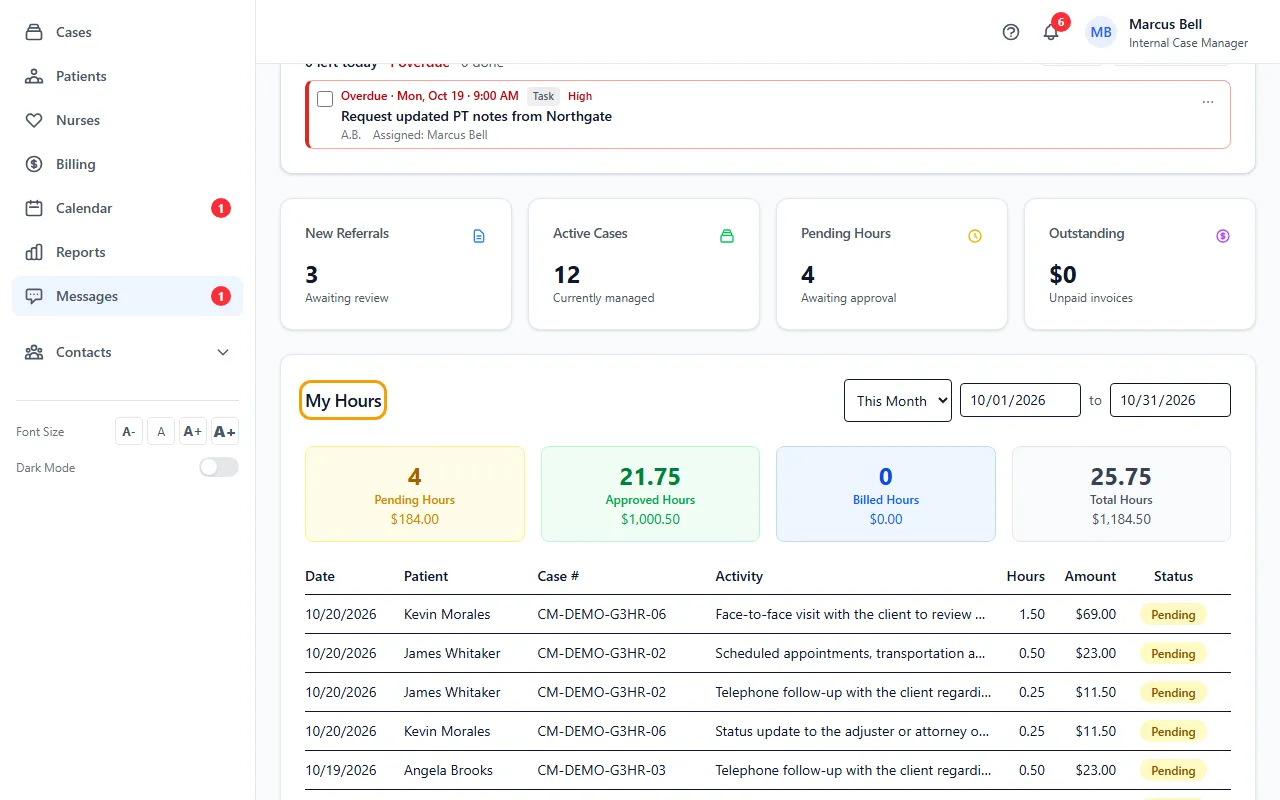
Task: Open the This Month period dropdown
Action: [x=898, y=400]
